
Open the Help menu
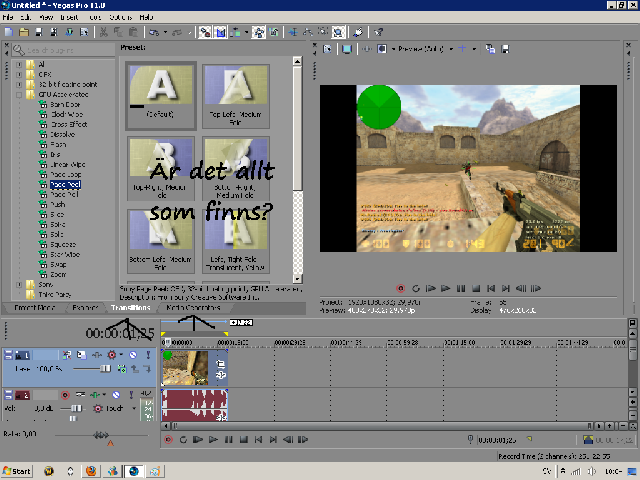(x=146, y=17)
